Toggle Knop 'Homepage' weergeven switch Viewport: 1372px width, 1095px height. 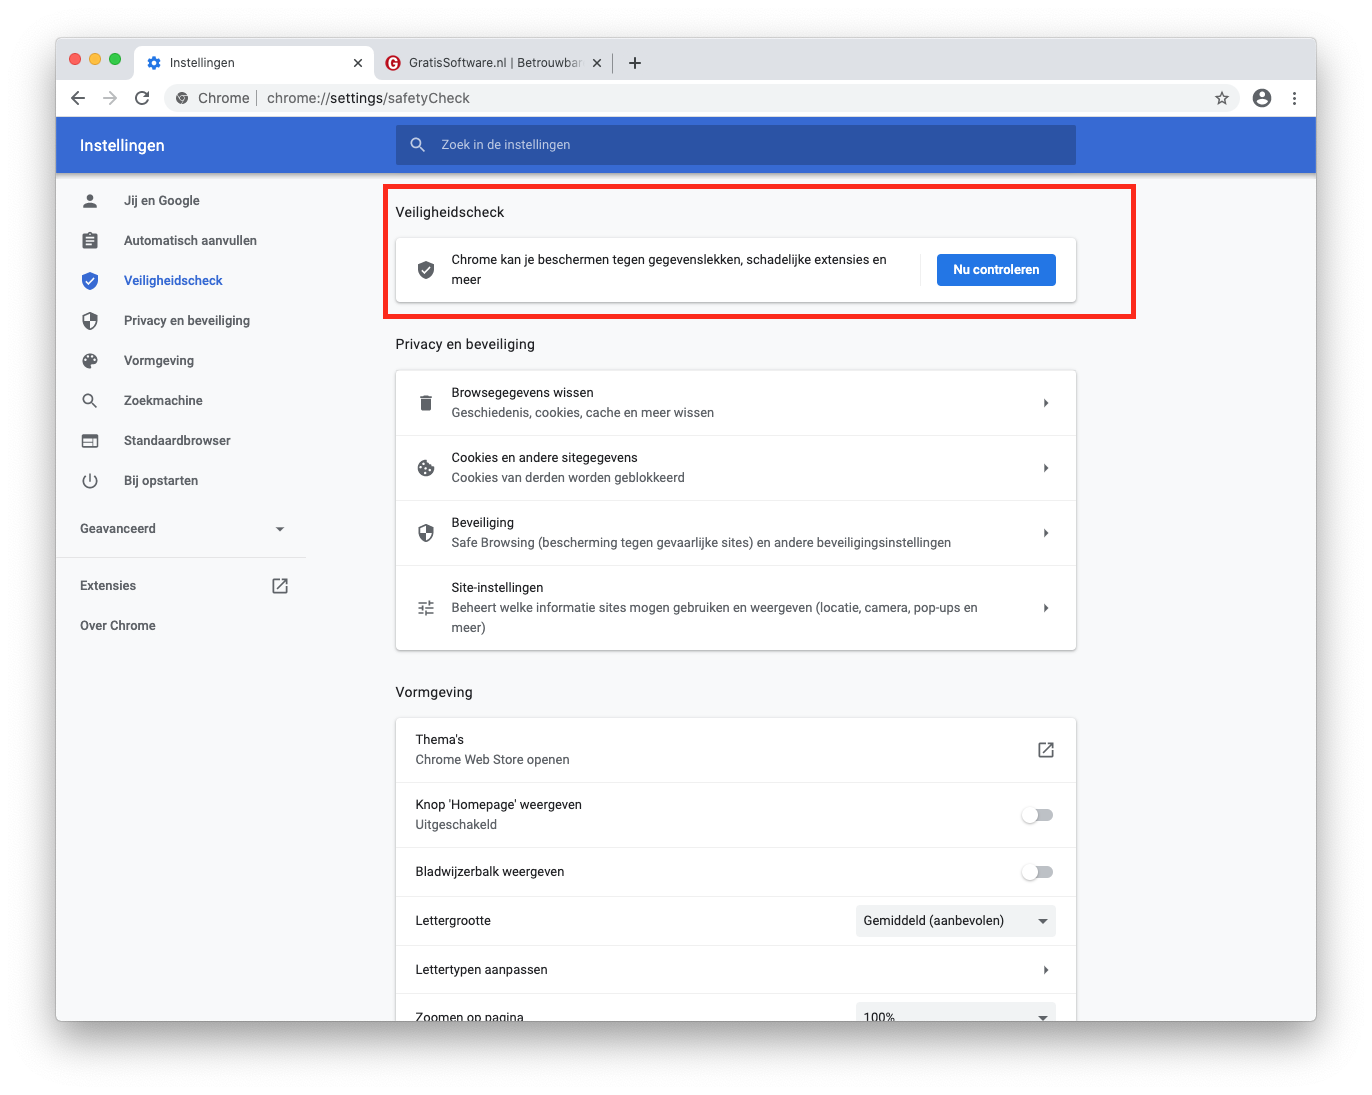tap(1037, 815)
